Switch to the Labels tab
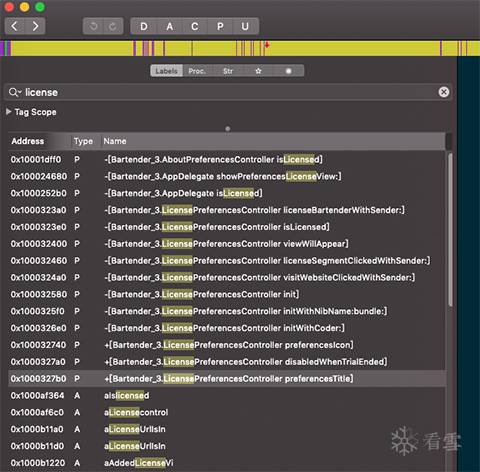Viewport: 480px width, 472px height. tap(166, 71)
